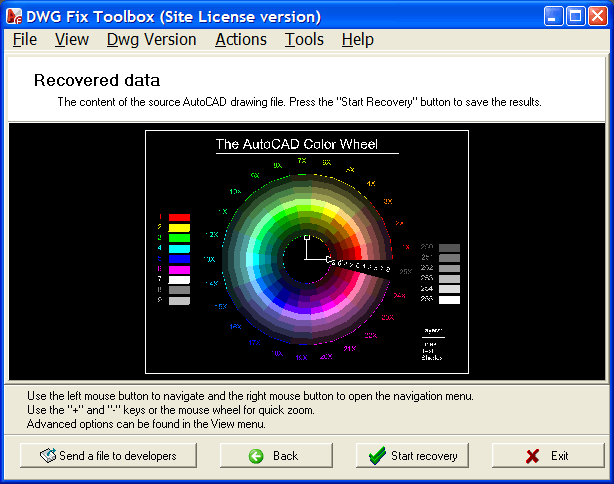Click the red X icon on Exit
The width and height of the screenshot is (614, 484).
click(533, 456)
